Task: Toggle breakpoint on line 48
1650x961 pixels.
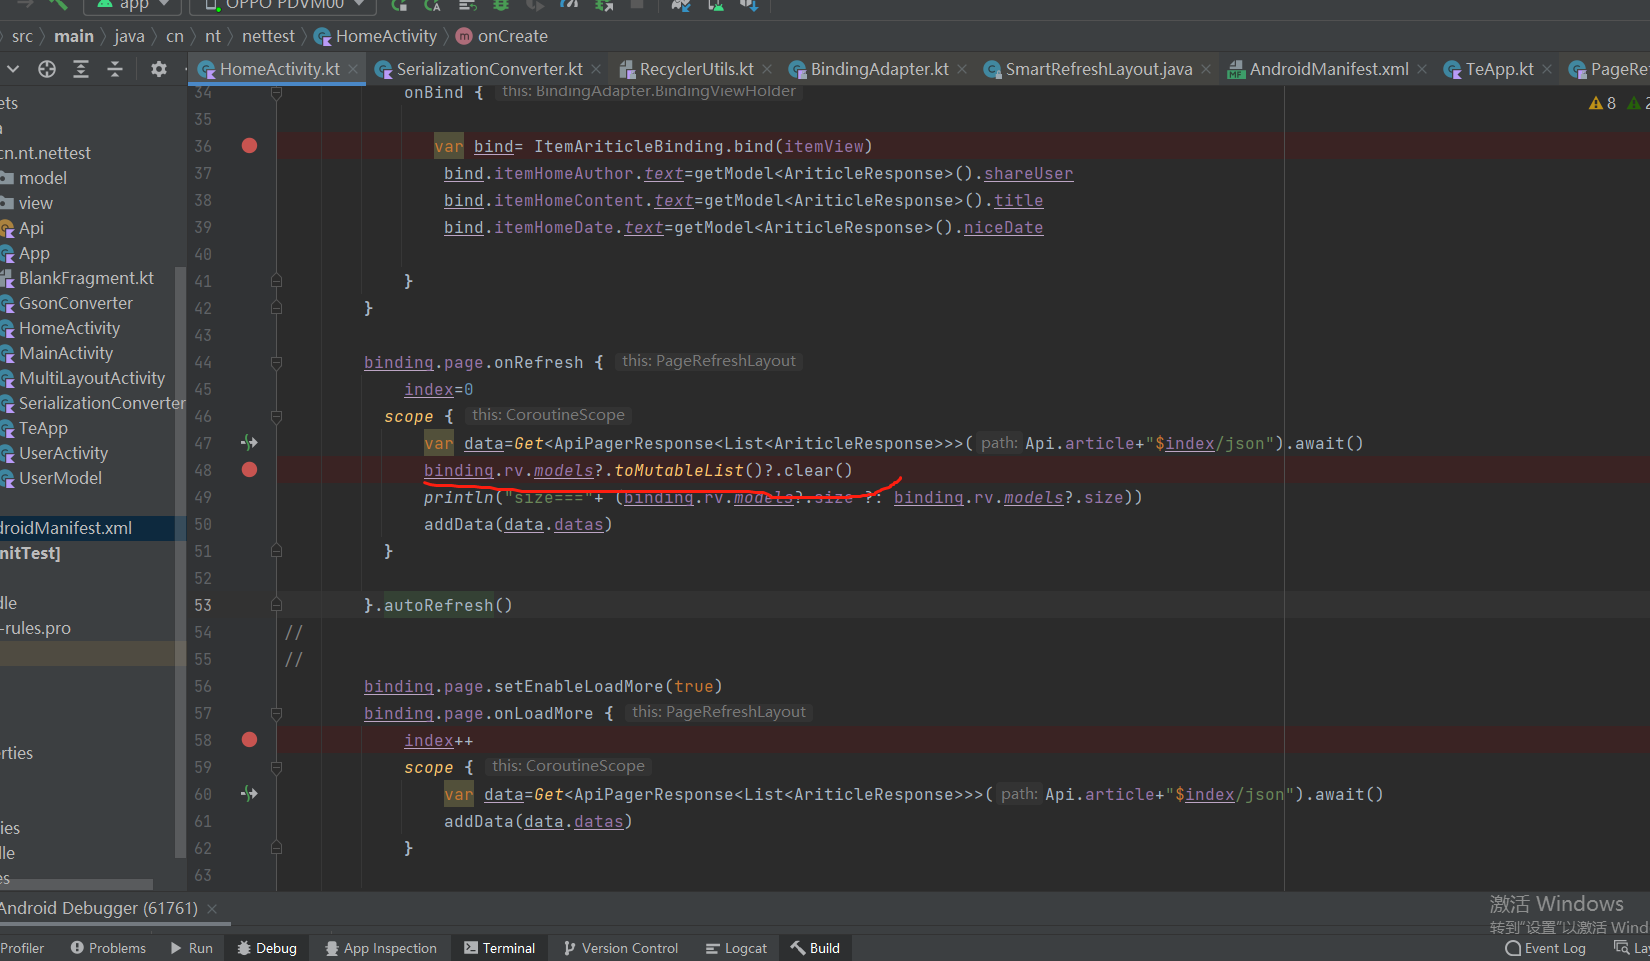Action: pos(250,470)
